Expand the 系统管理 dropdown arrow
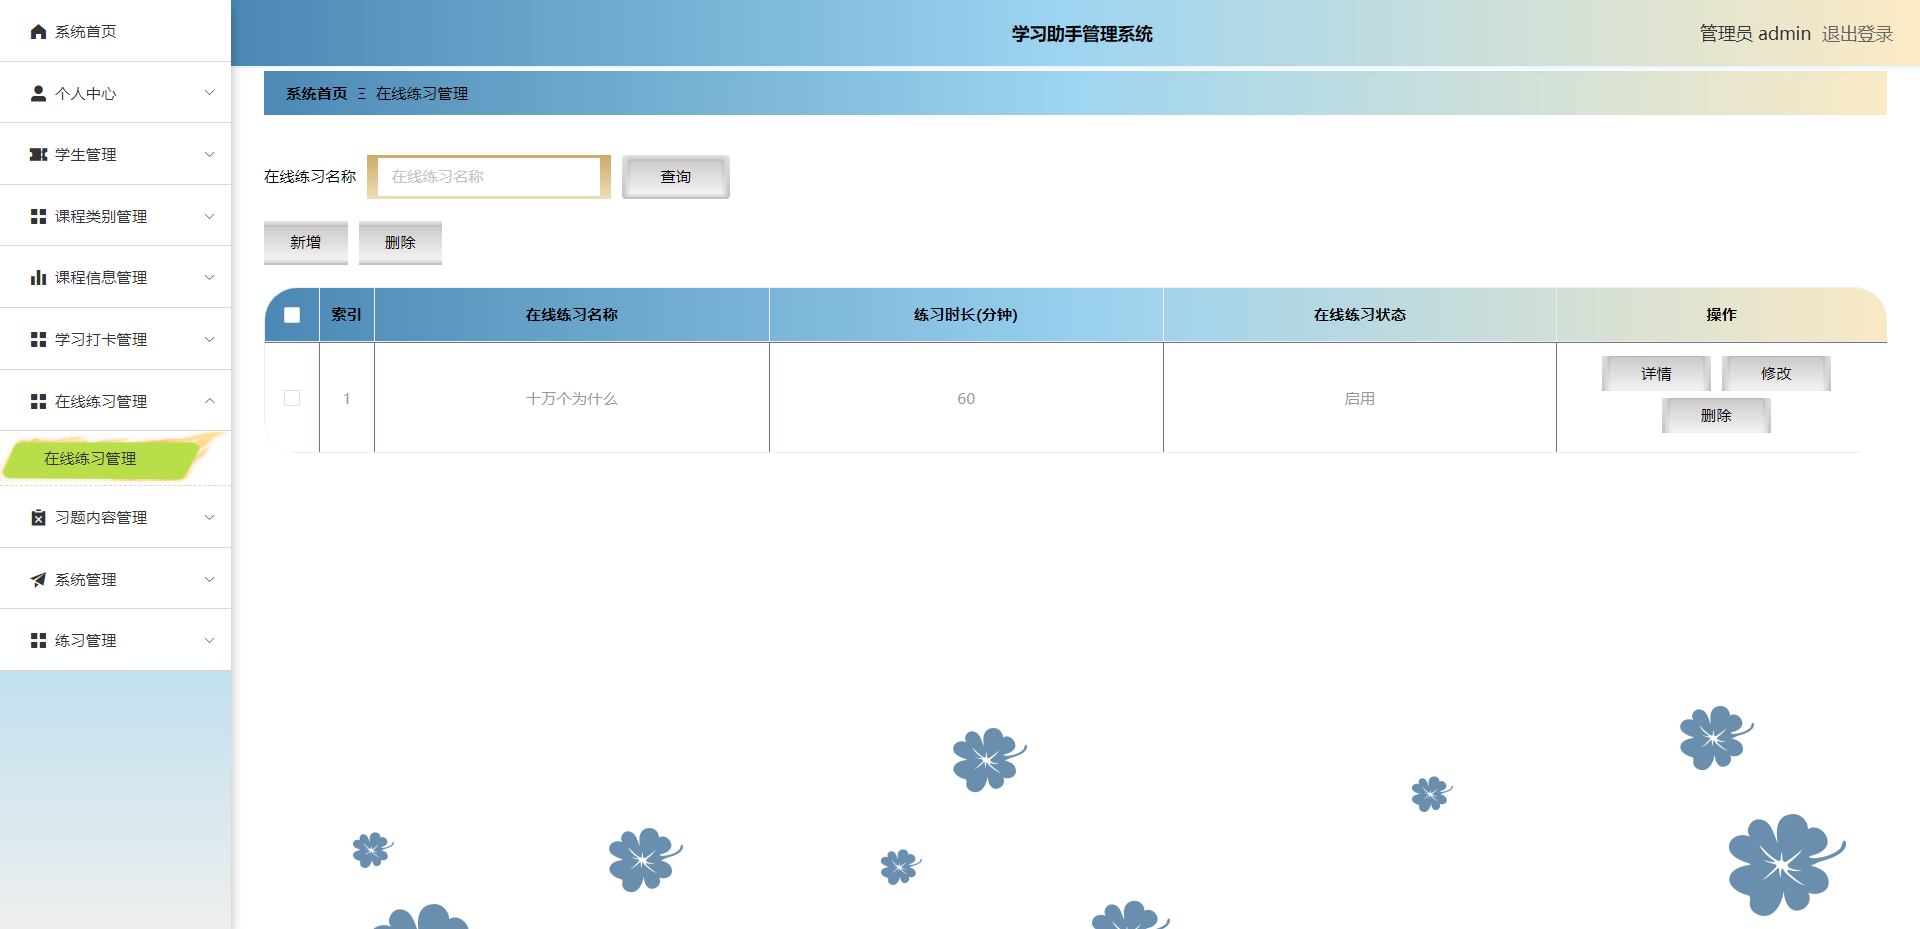This screenshot has height=929, width=1920. (209, 579)
